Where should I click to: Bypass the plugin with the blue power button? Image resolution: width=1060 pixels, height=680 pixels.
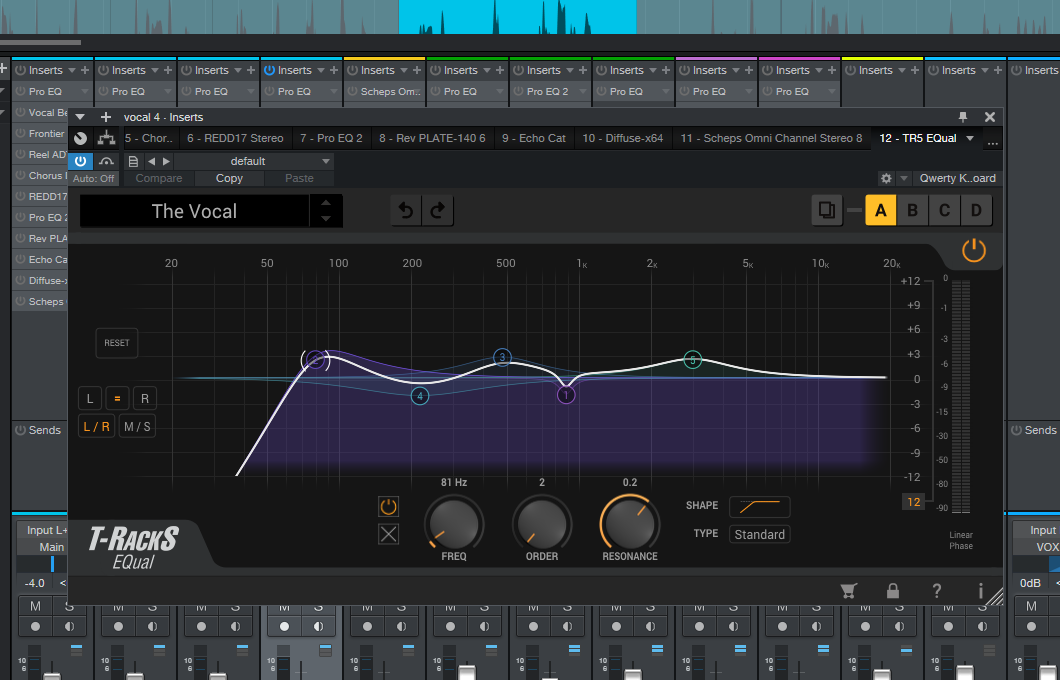[x=80, y=161]
